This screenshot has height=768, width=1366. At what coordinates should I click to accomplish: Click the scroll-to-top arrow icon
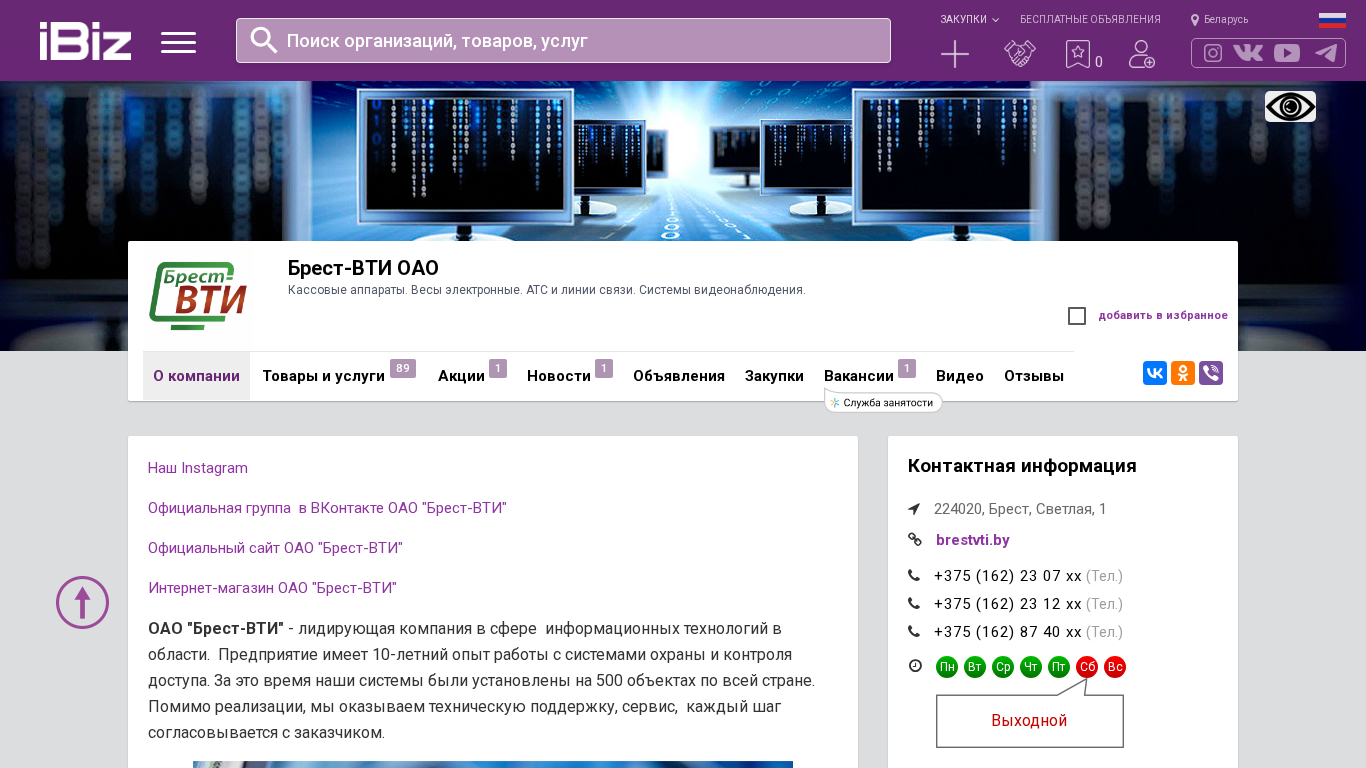click(x=82, y=602)
